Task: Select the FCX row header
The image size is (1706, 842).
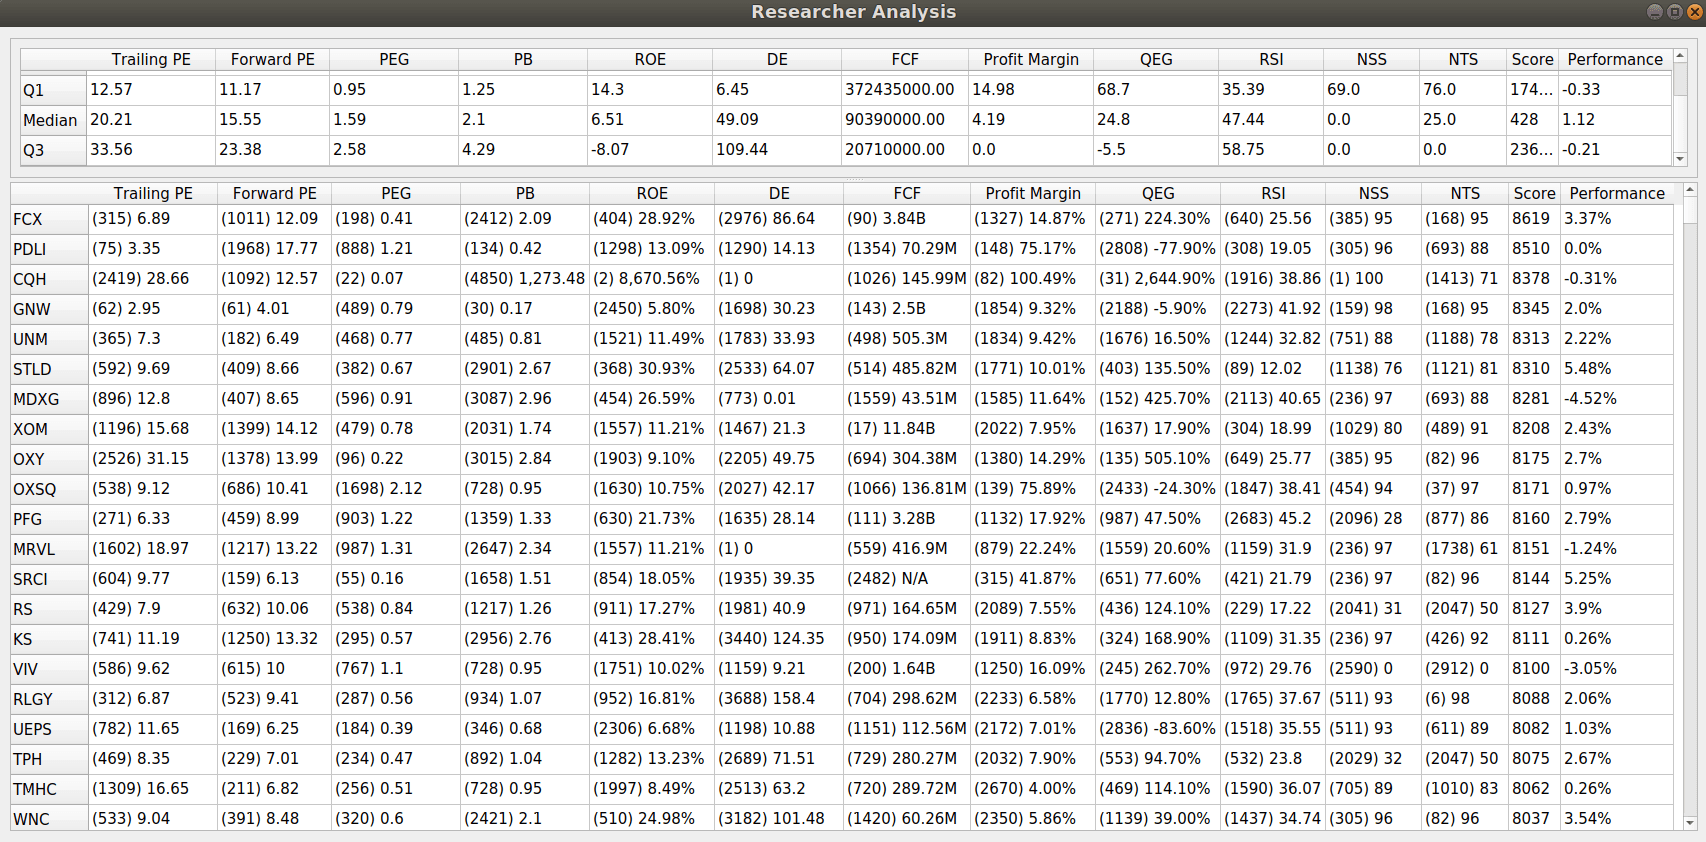Action: coord(49,219)
